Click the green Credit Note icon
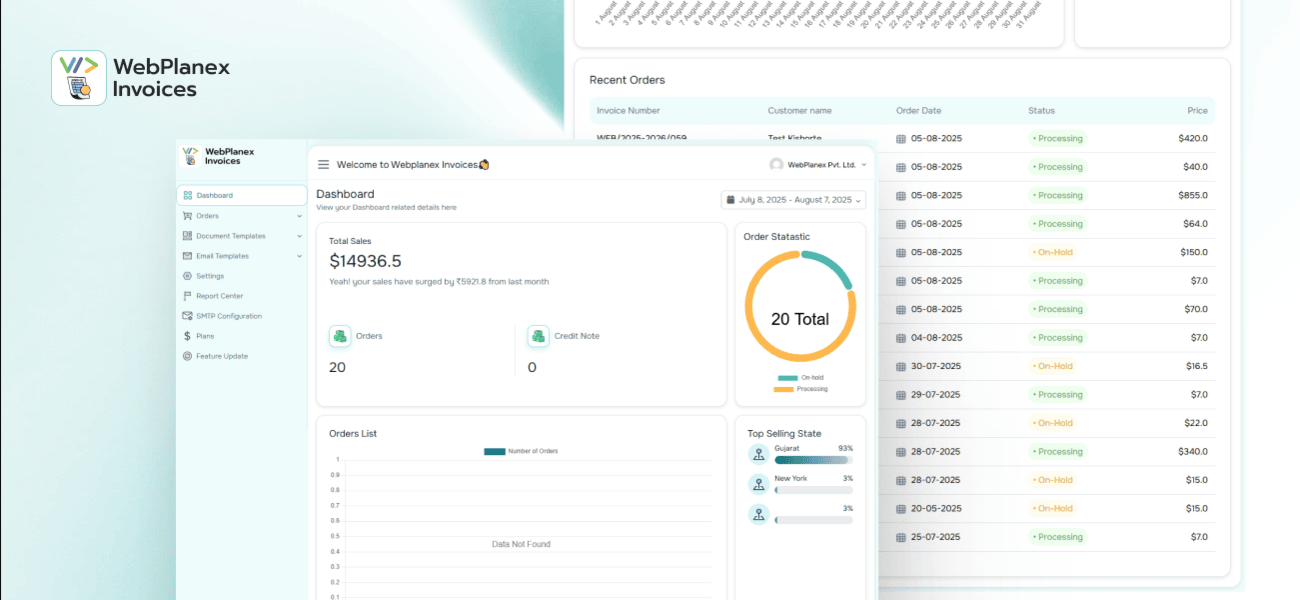The width and height of the screenshot is (1300, 600). [538, 336]
